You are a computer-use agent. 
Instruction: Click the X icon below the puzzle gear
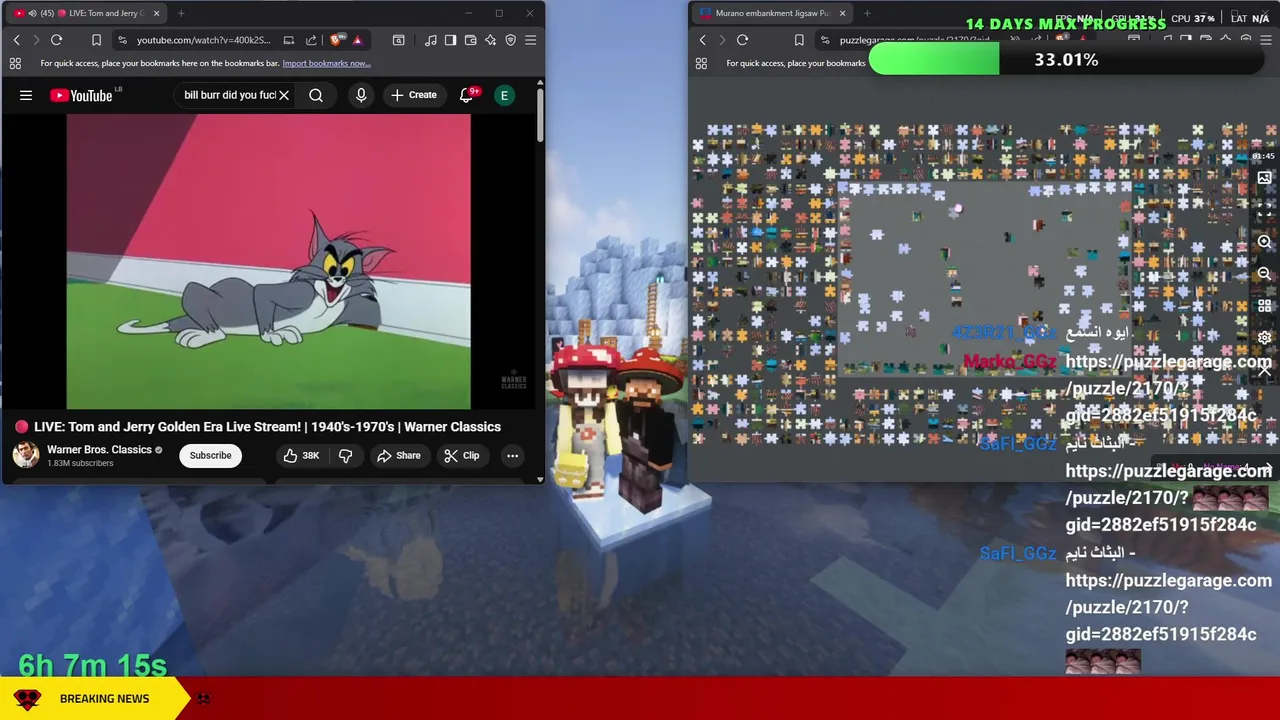click(x=1264, y=369)
